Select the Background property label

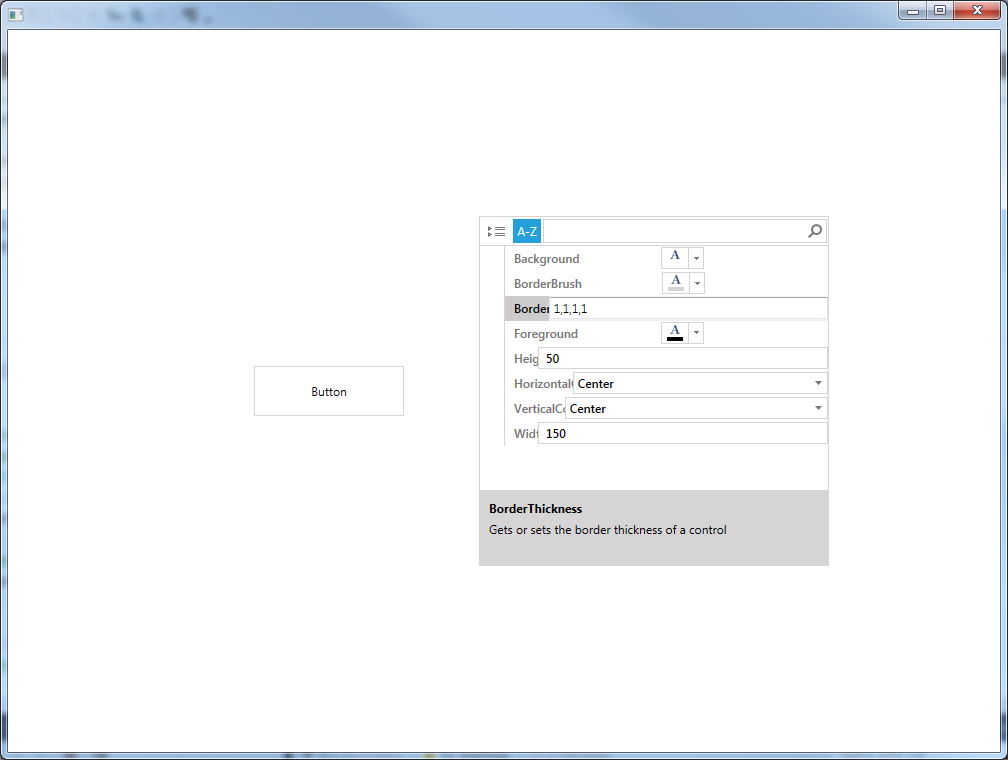click(546, 259)
